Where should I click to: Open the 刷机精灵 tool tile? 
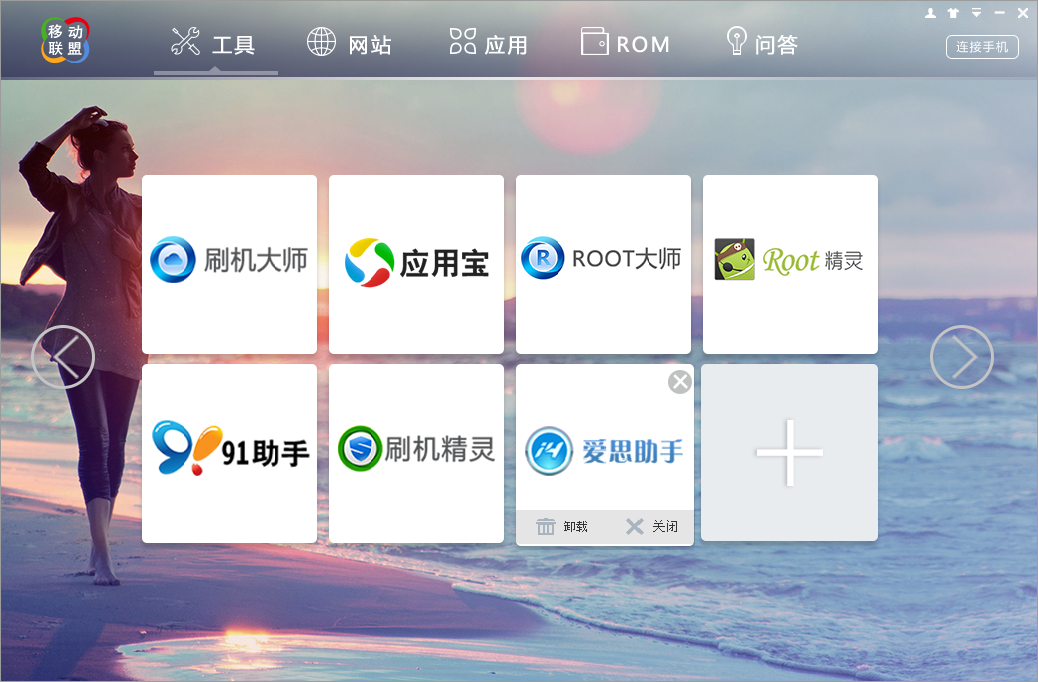point(416,452)
